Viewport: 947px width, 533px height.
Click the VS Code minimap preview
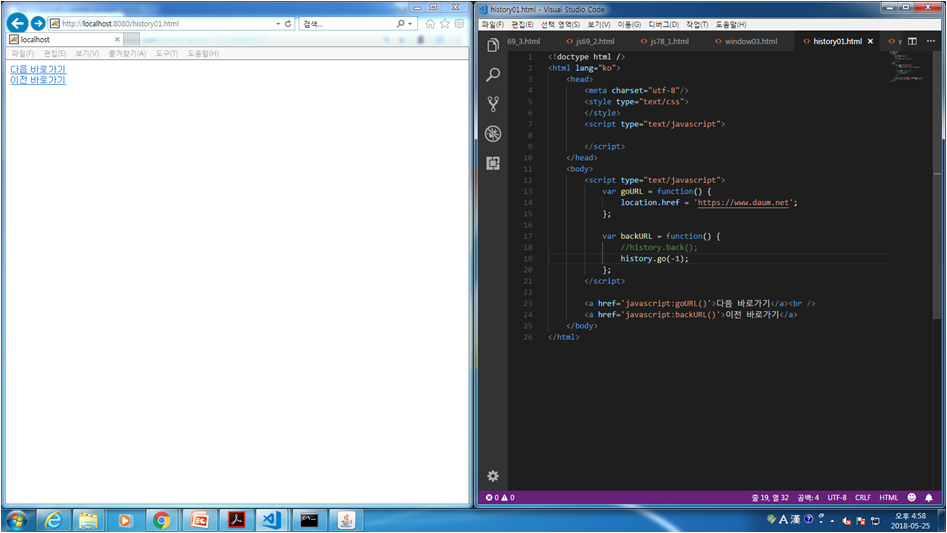(x=908, y=66)
